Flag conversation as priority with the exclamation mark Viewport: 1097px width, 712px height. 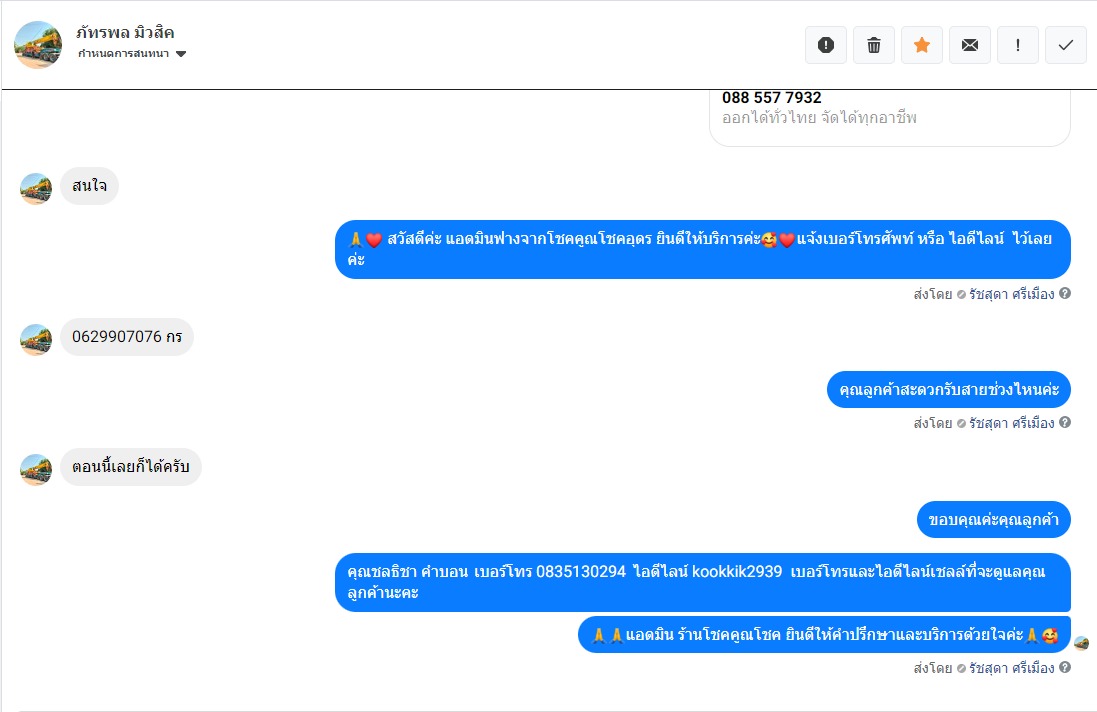1018,45
